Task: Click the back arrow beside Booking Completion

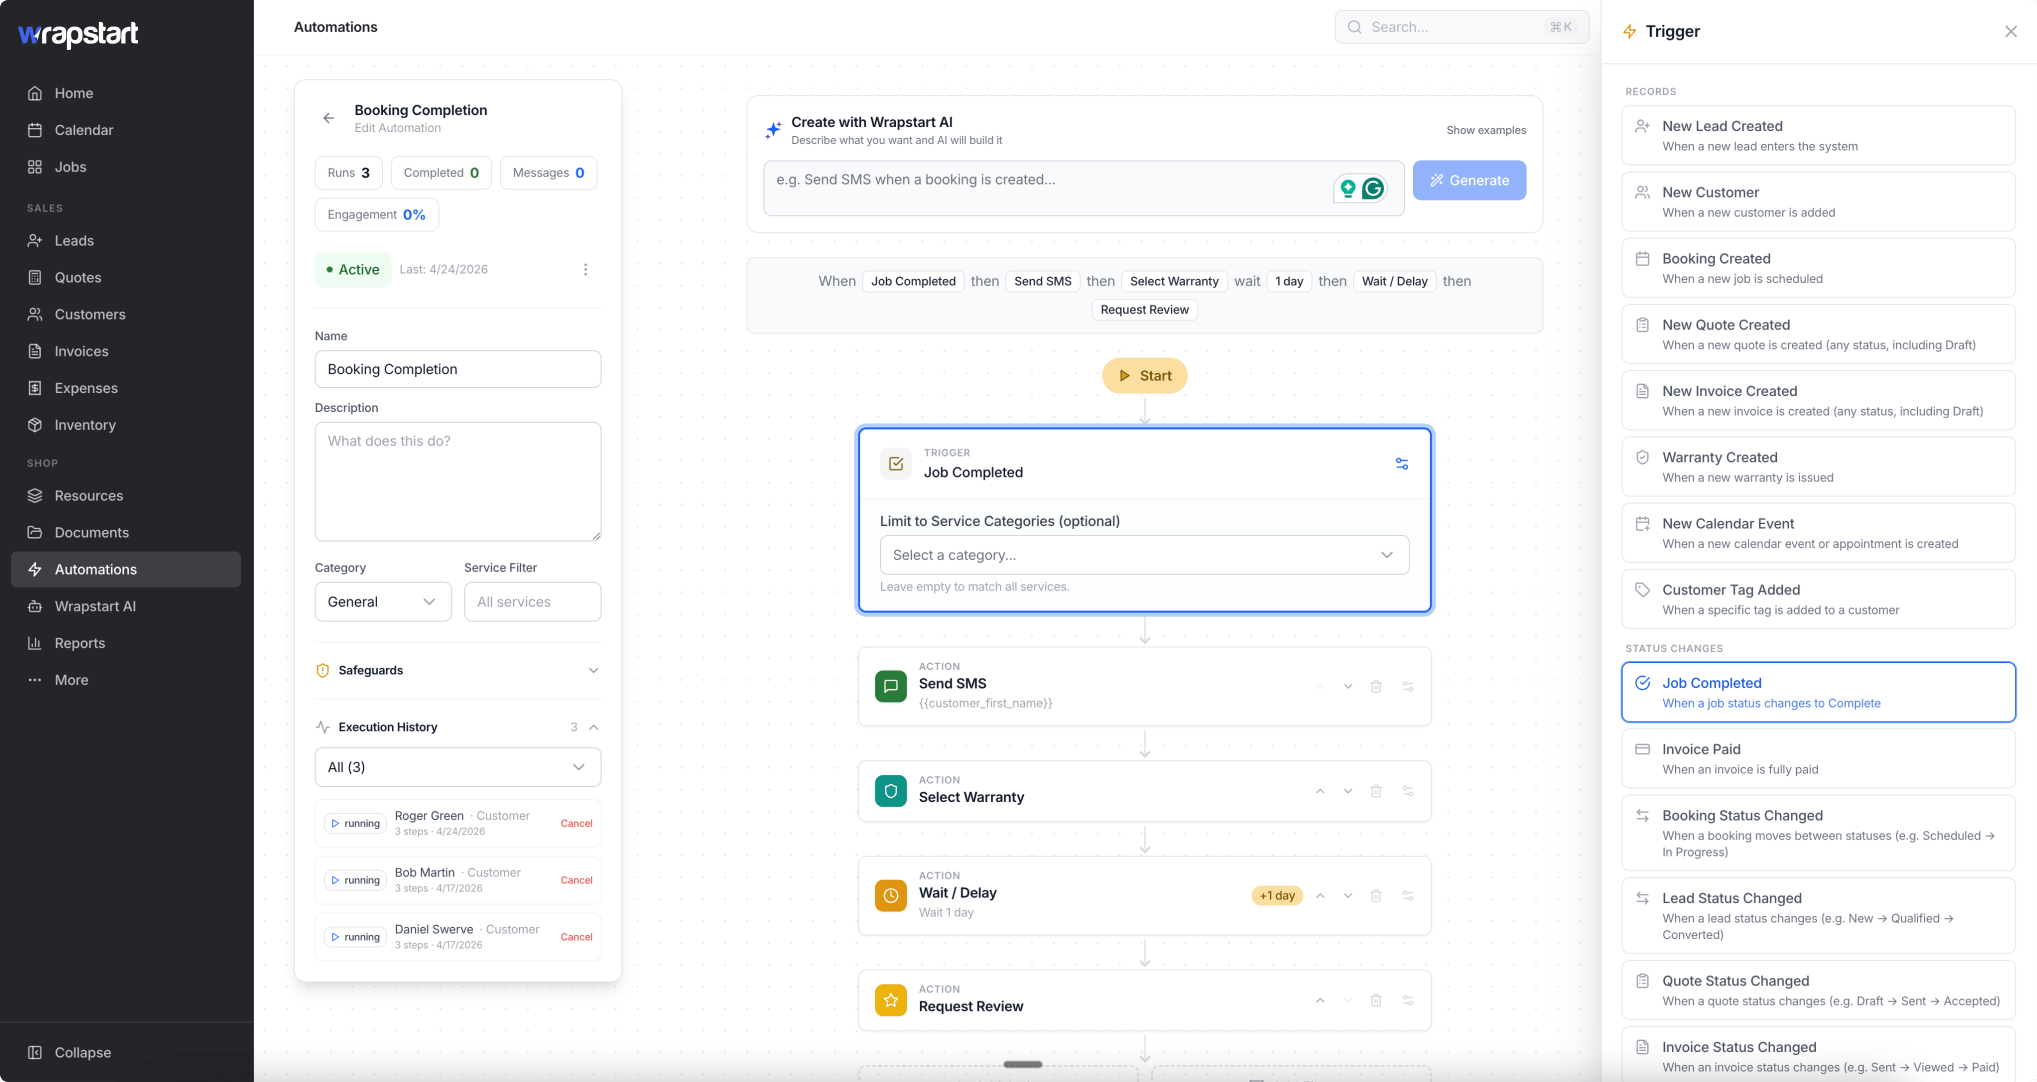Action: 328,118
